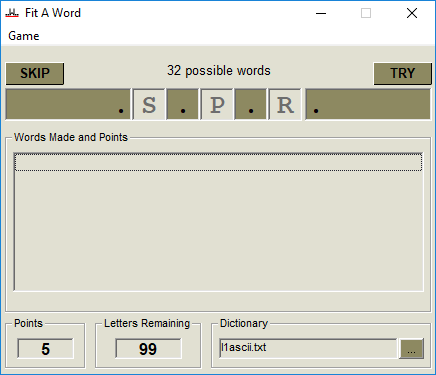Open dictionary browse button with ellipsis

[x=411, y=349]
